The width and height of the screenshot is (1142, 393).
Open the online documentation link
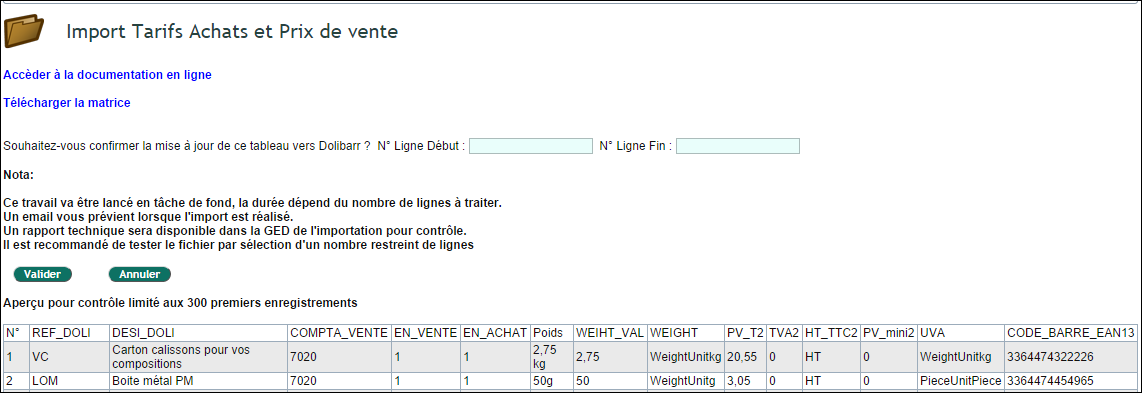108,75
